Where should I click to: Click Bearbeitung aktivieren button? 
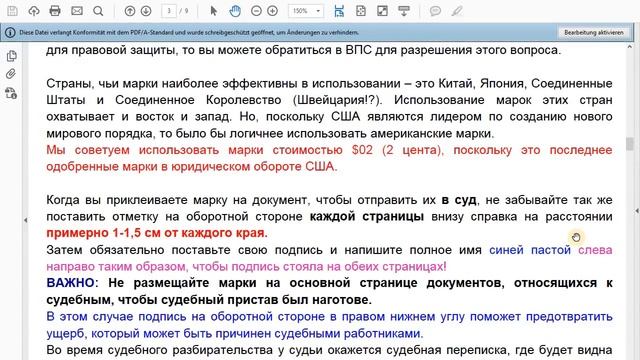pyautogui.click(x=594, y=32)
